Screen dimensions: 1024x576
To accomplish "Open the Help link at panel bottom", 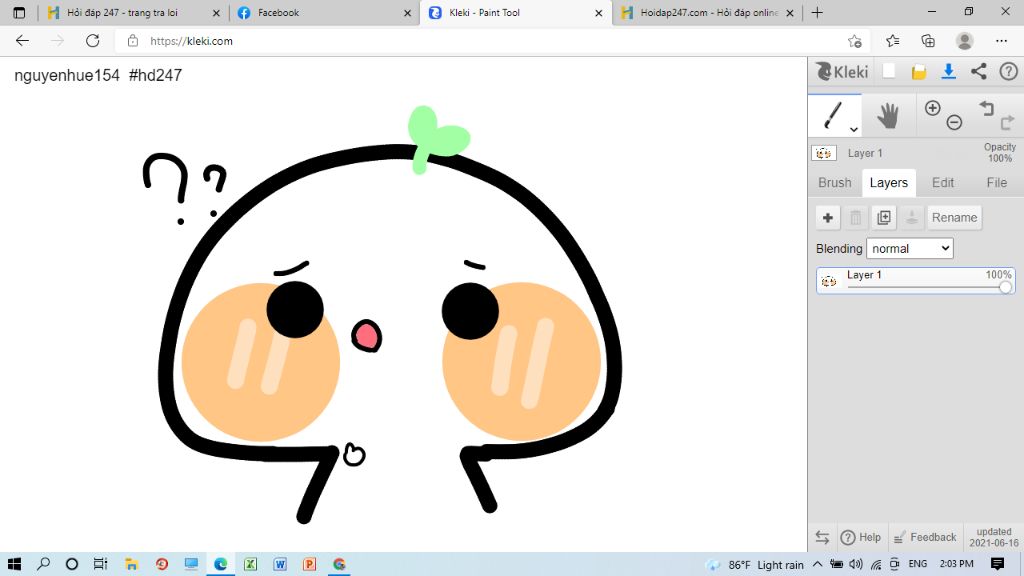I will (x=861, y=537).
